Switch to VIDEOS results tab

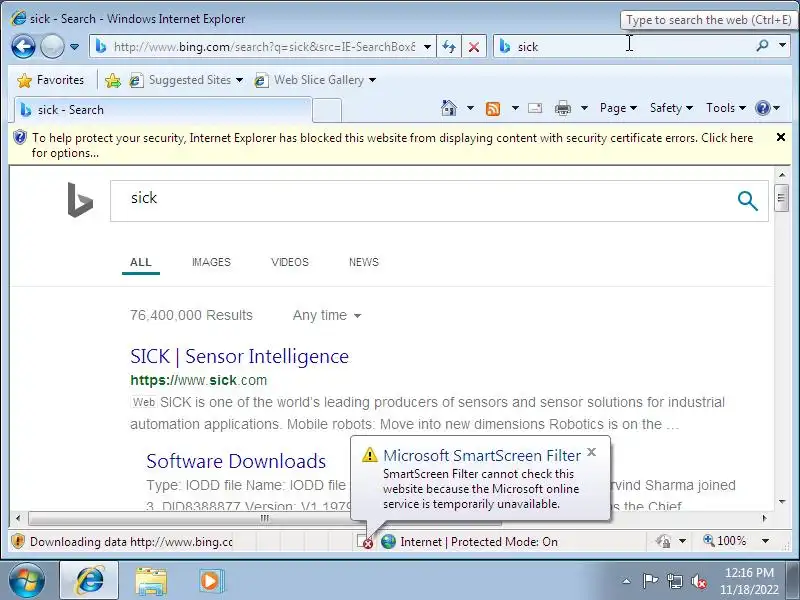coord(290,262)
